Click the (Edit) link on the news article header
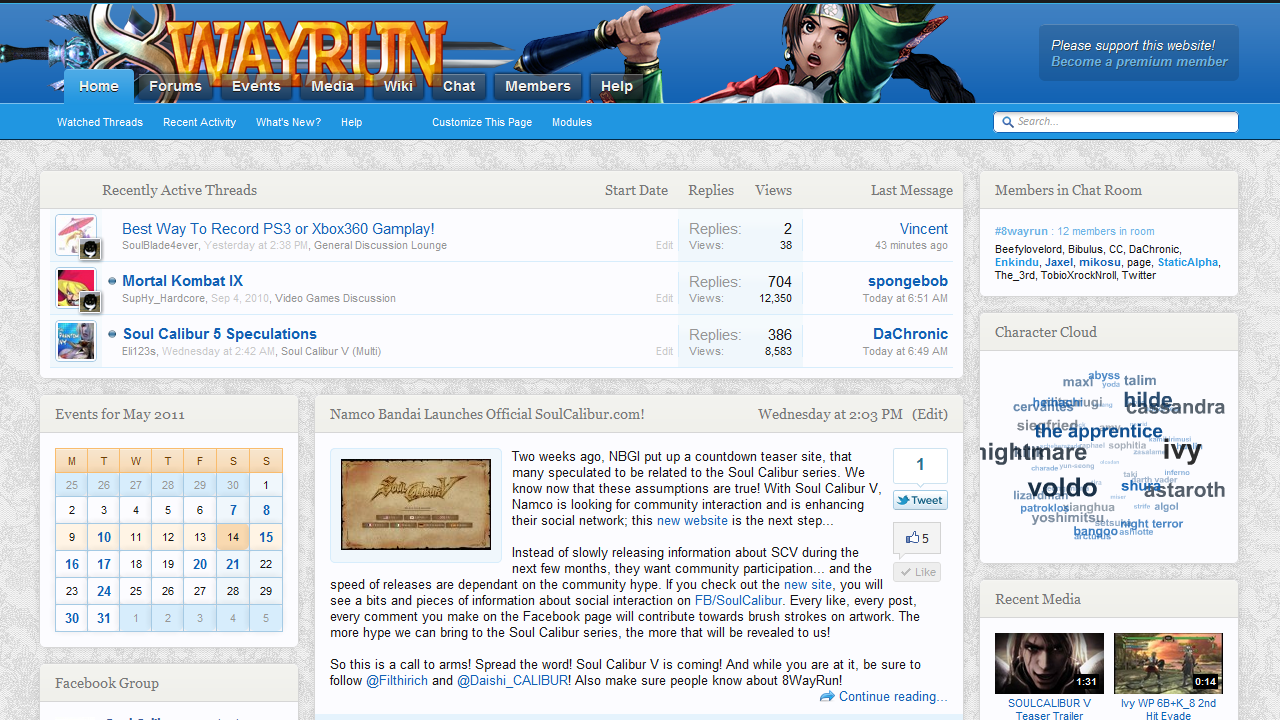 (x=930, y=414)
